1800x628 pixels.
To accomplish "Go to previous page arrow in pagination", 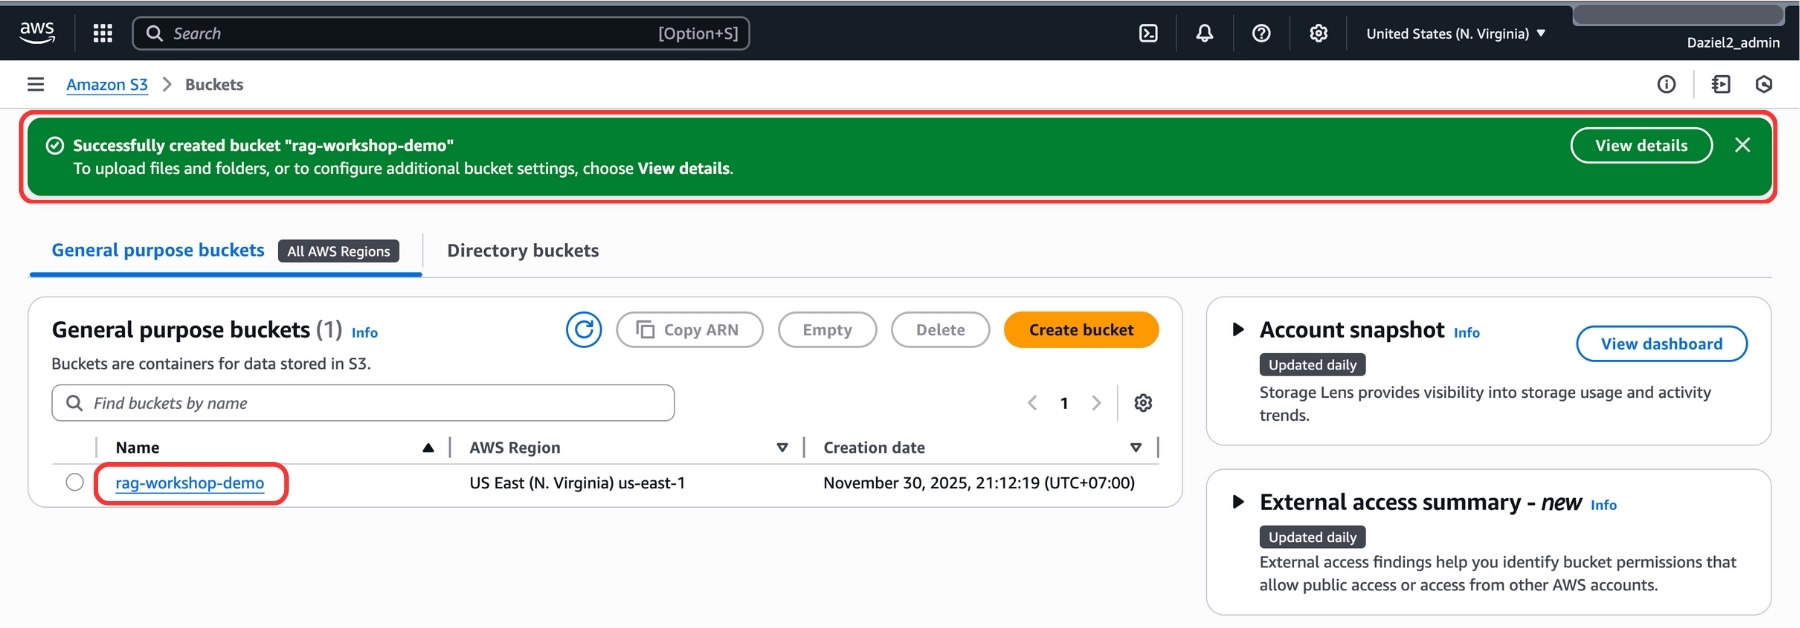I will click(x=1032, y=402).
